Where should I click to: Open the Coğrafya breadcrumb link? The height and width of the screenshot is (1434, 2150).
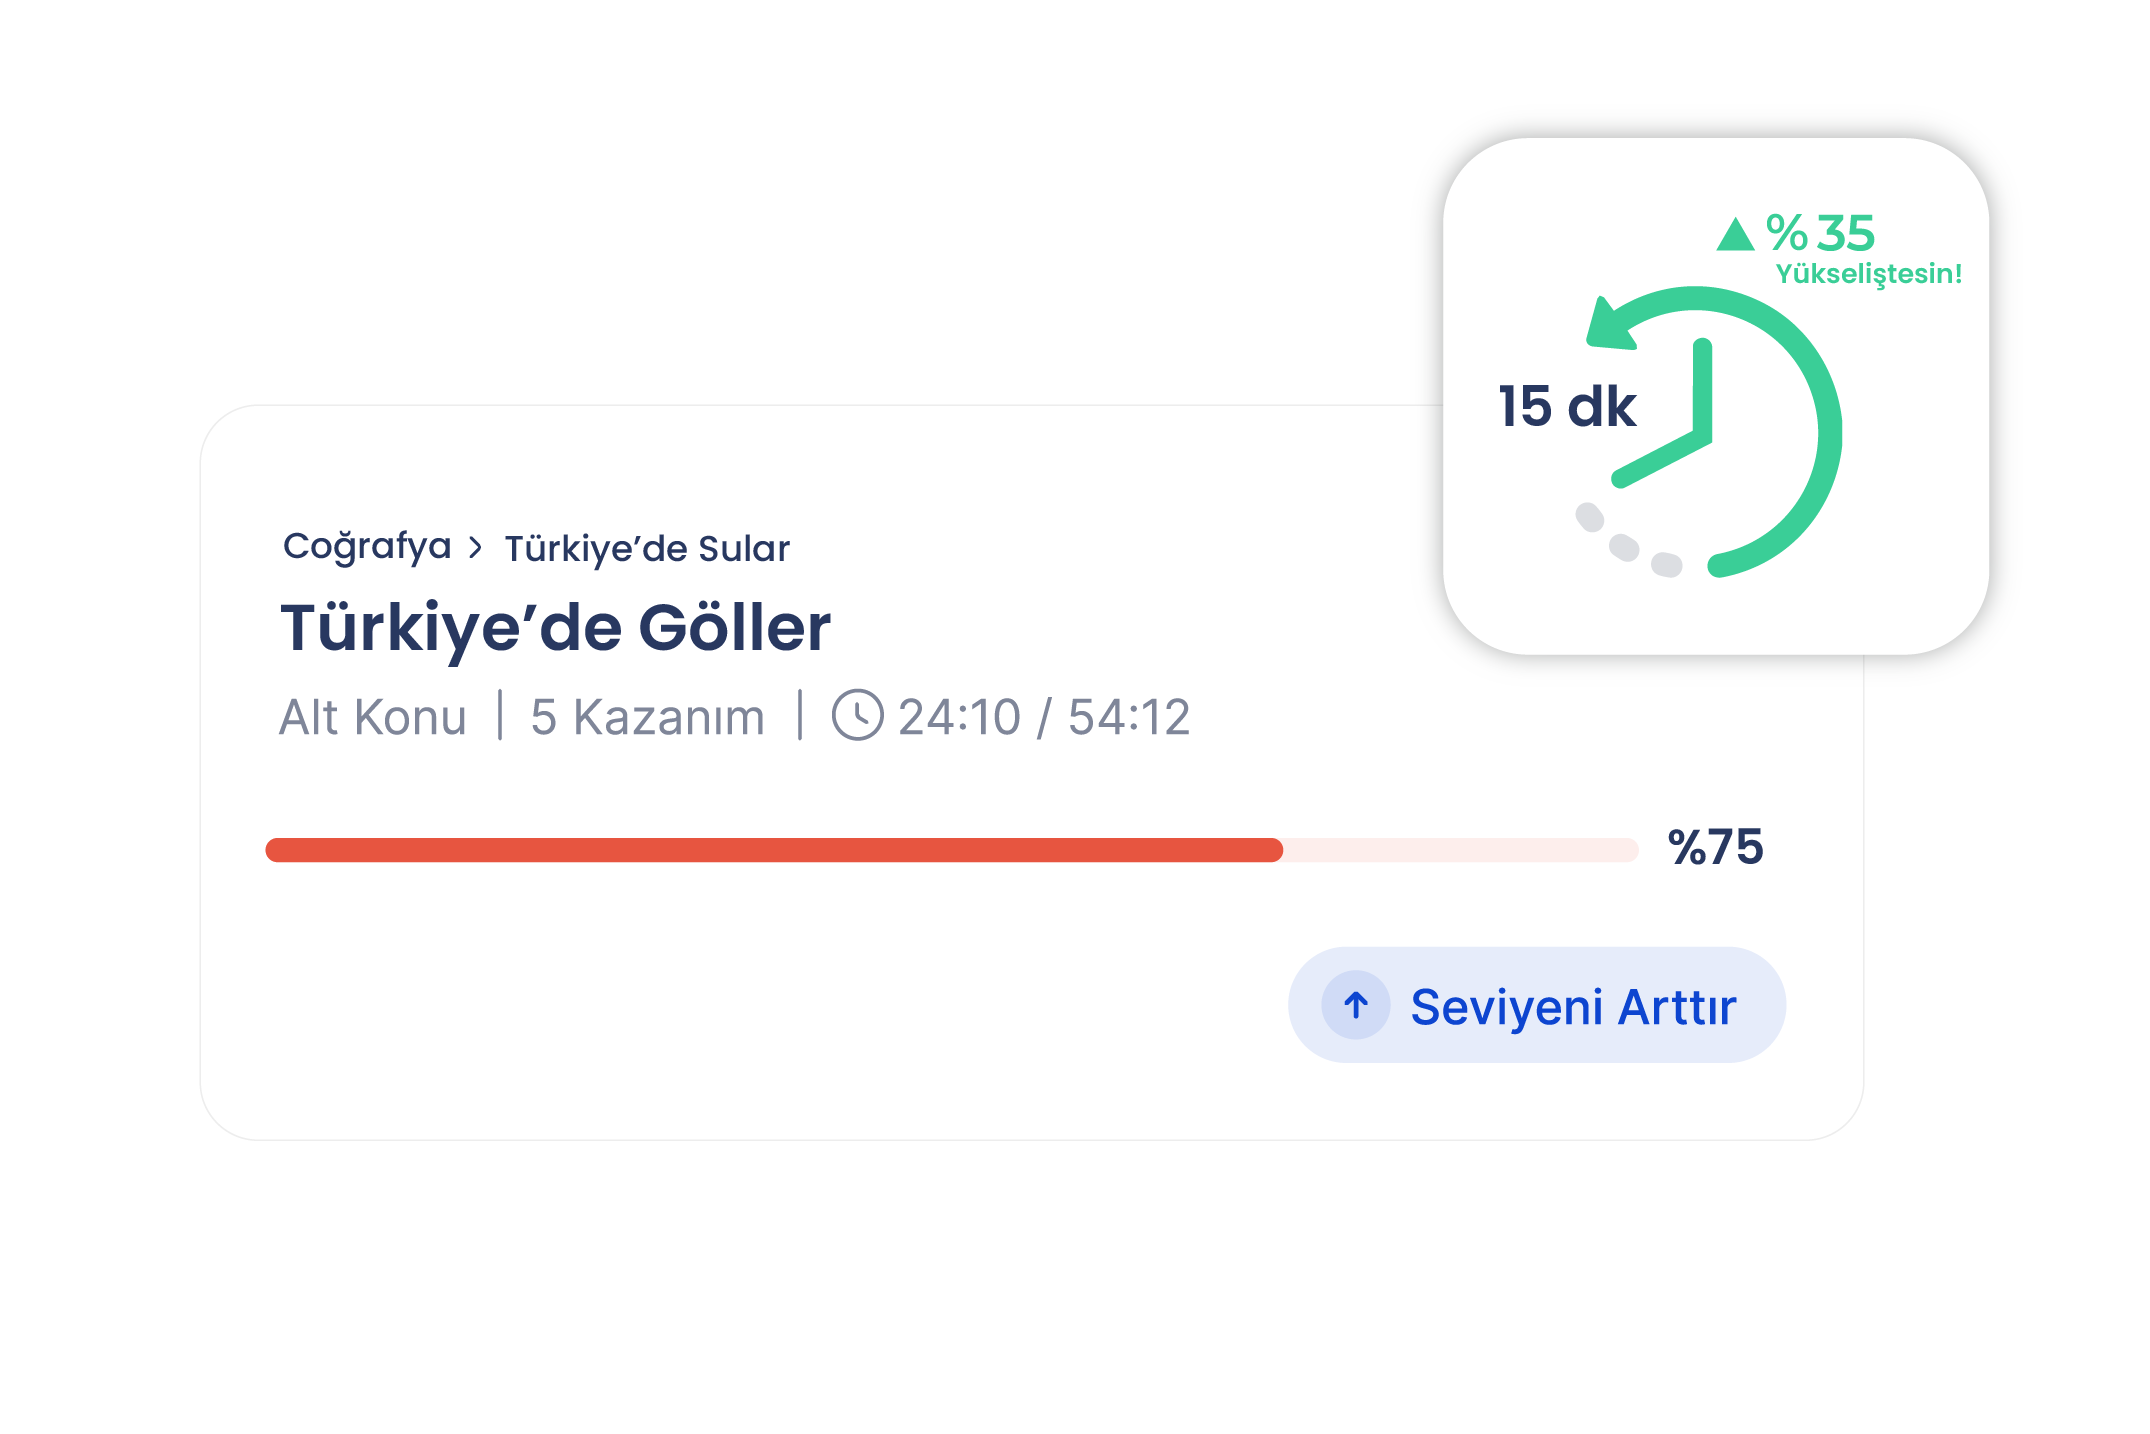[x=367, y=547]
